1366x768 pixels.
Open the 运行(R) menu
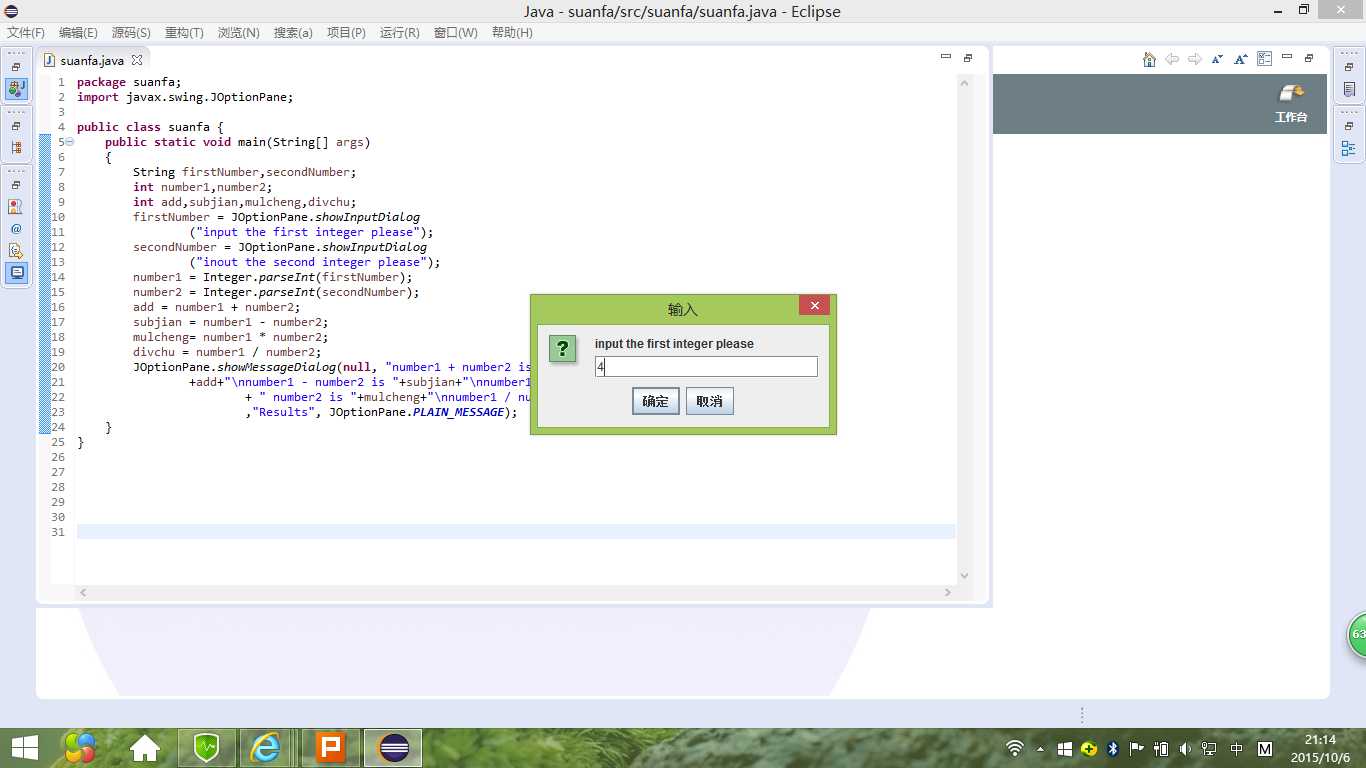[x=400, y=32]
